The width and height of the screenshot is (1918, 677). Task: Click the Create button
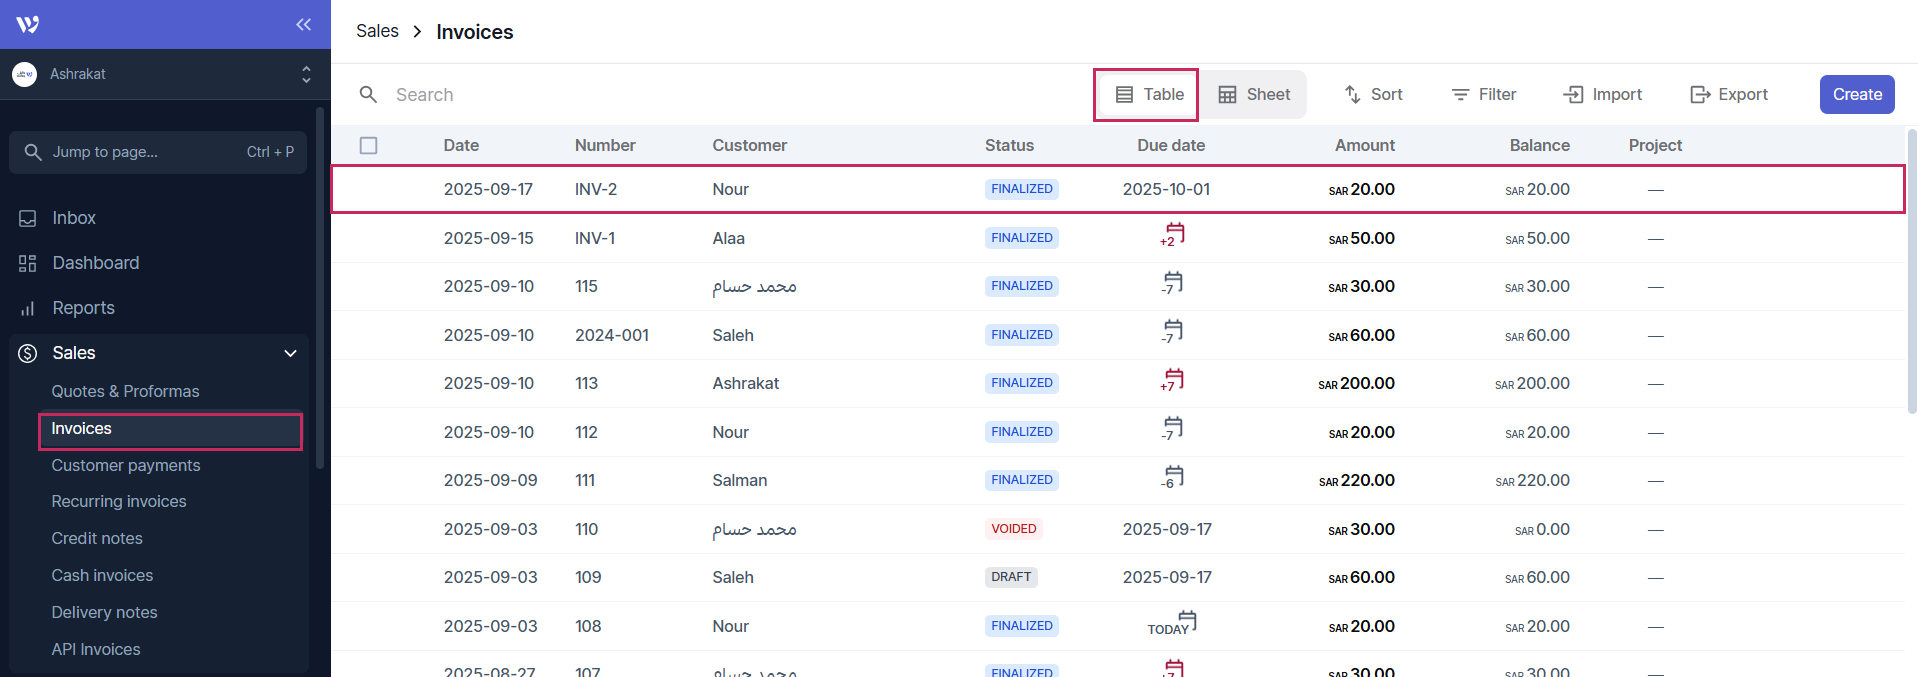tap(1856, 94)
